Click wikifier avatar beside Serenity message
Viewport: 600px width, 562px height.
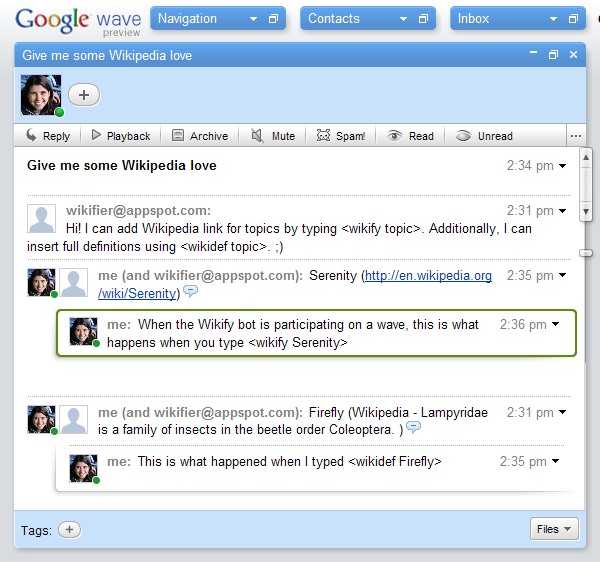[x=74, y=282]
